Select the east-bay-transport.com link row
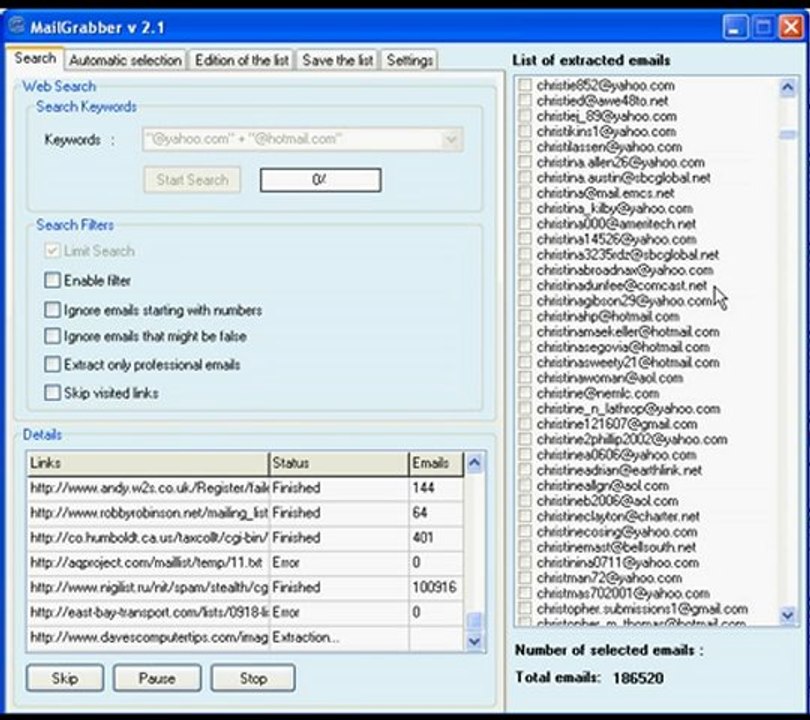The image size is (810, 720). (245, 612)
